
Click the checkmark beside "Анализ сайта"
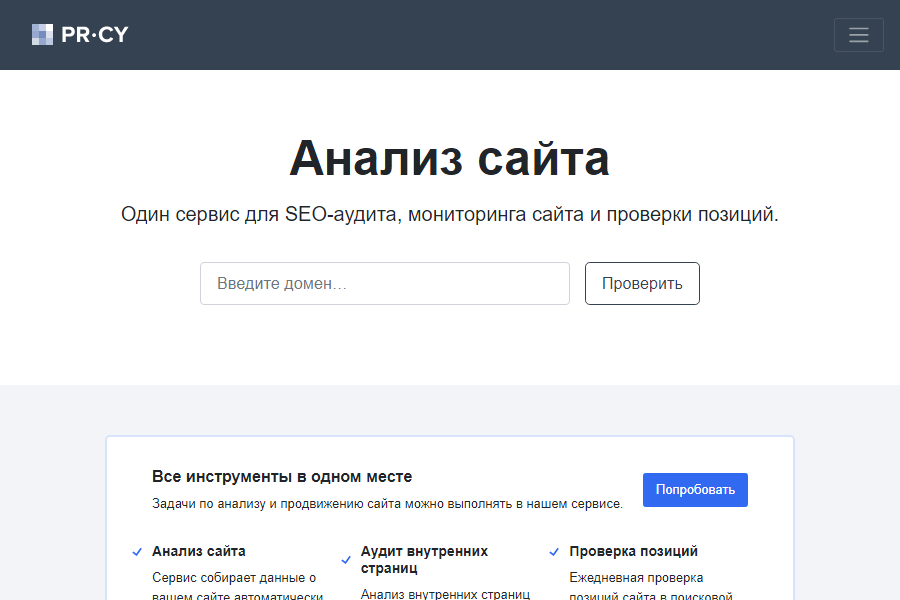(136, 551)
